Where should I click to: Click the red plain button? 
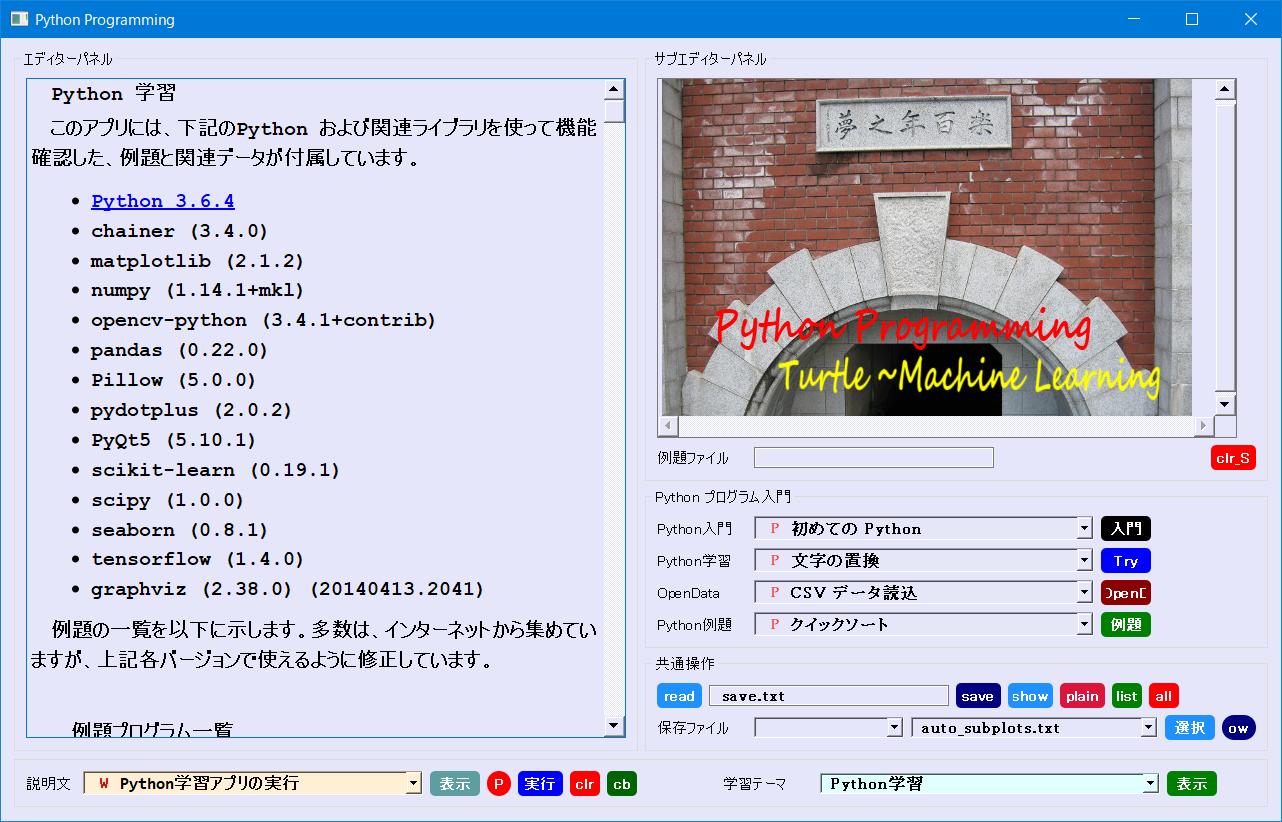(x=1082, y=696)
